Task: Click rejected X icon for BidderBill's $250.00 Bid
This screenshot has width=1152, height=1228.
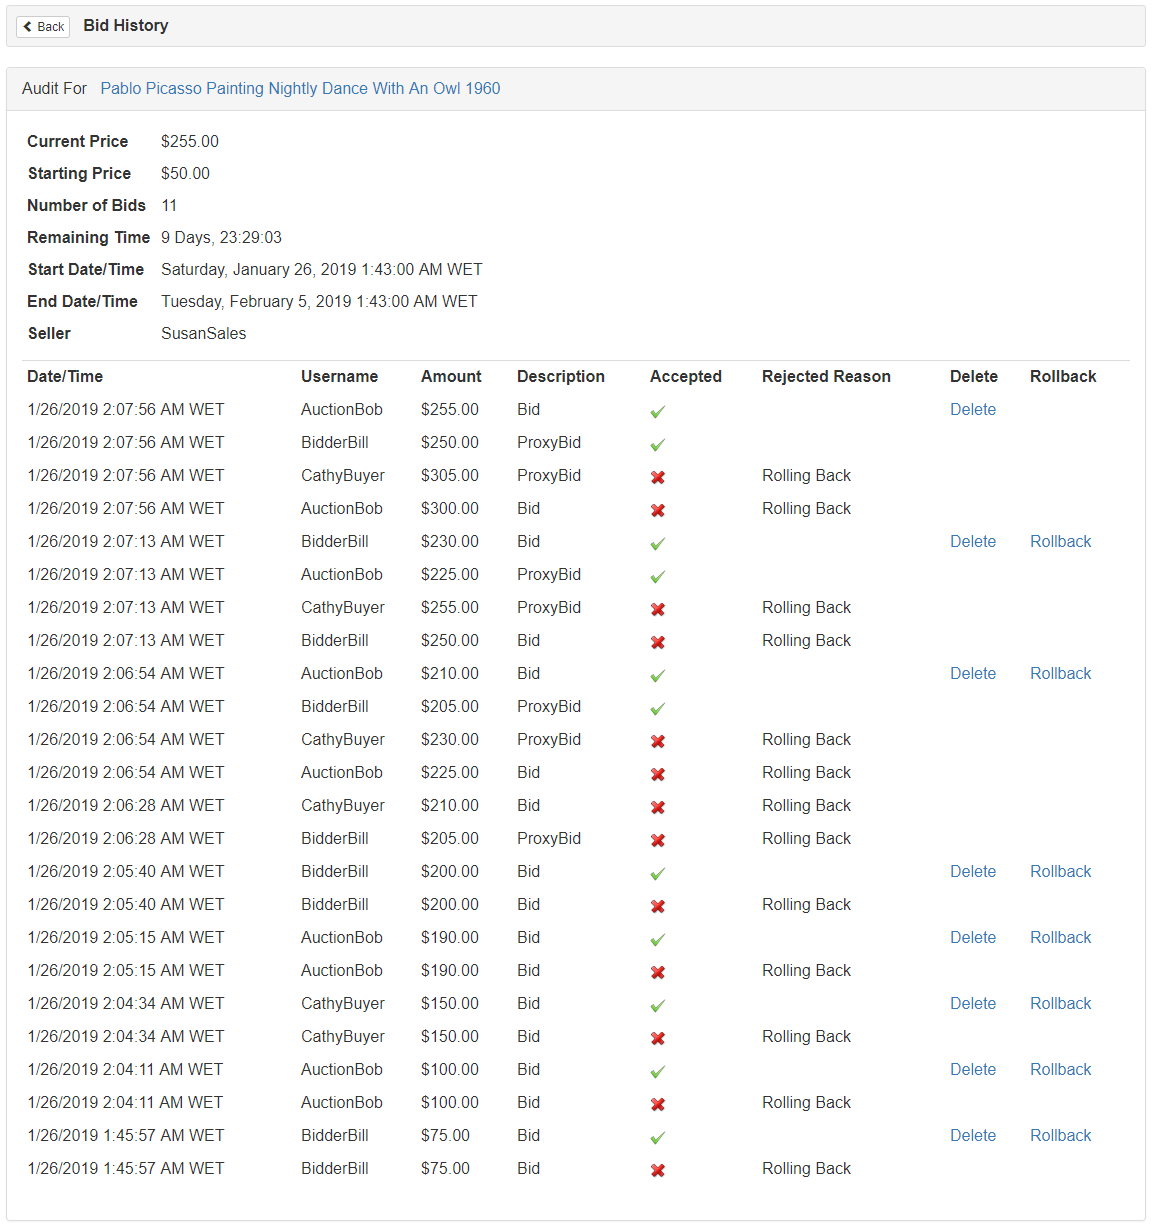Action: pyautogui.click(x=658, y=643)
